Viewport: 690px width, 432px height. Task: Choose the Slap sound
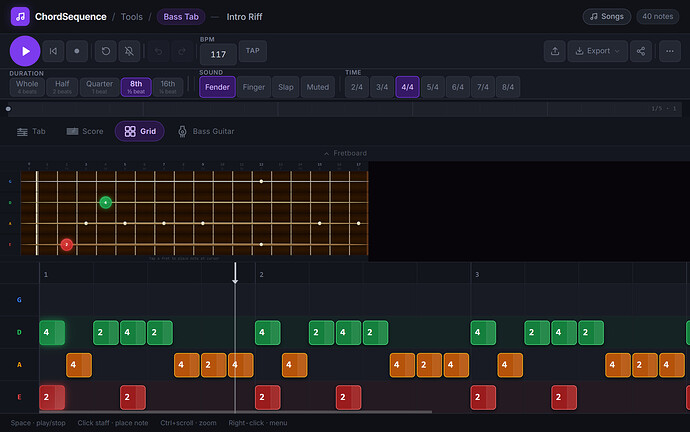tap(286, 87)
